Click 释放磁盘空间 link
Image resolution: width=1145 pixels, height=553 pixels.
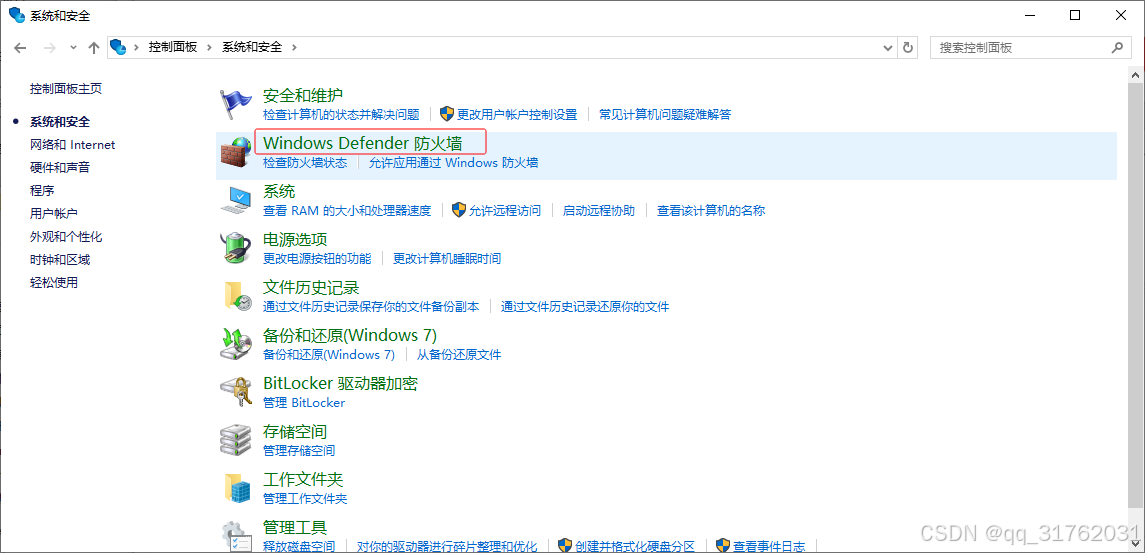pos(299,546)
